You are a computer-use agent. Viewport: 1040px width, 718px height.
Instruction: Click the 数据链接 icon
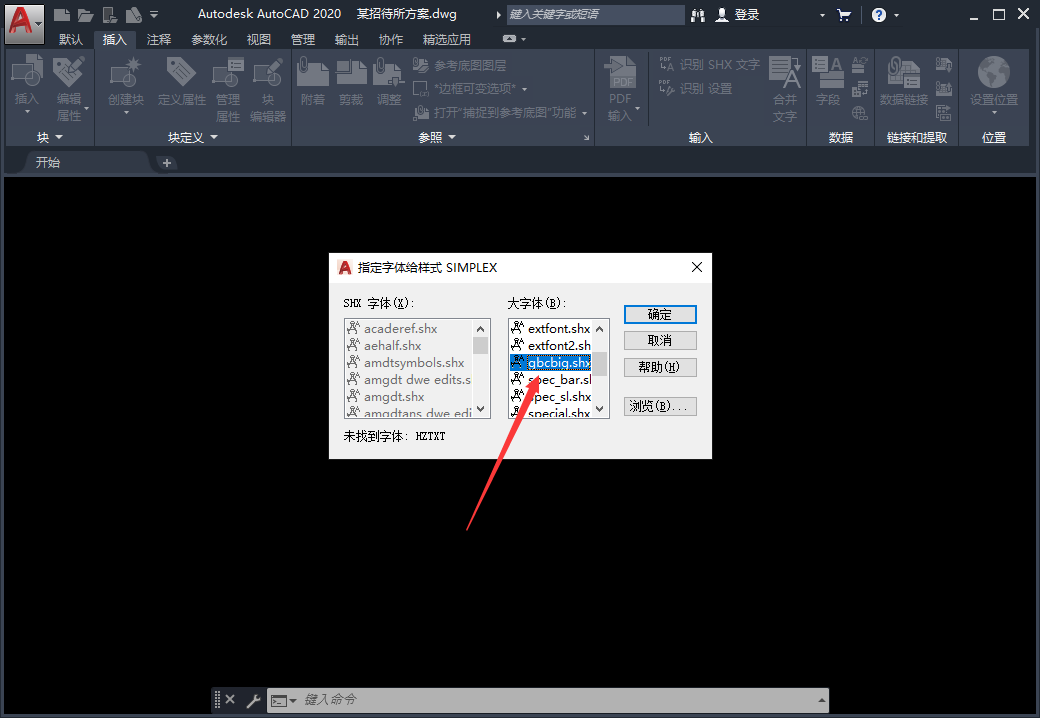click(903, 72)
